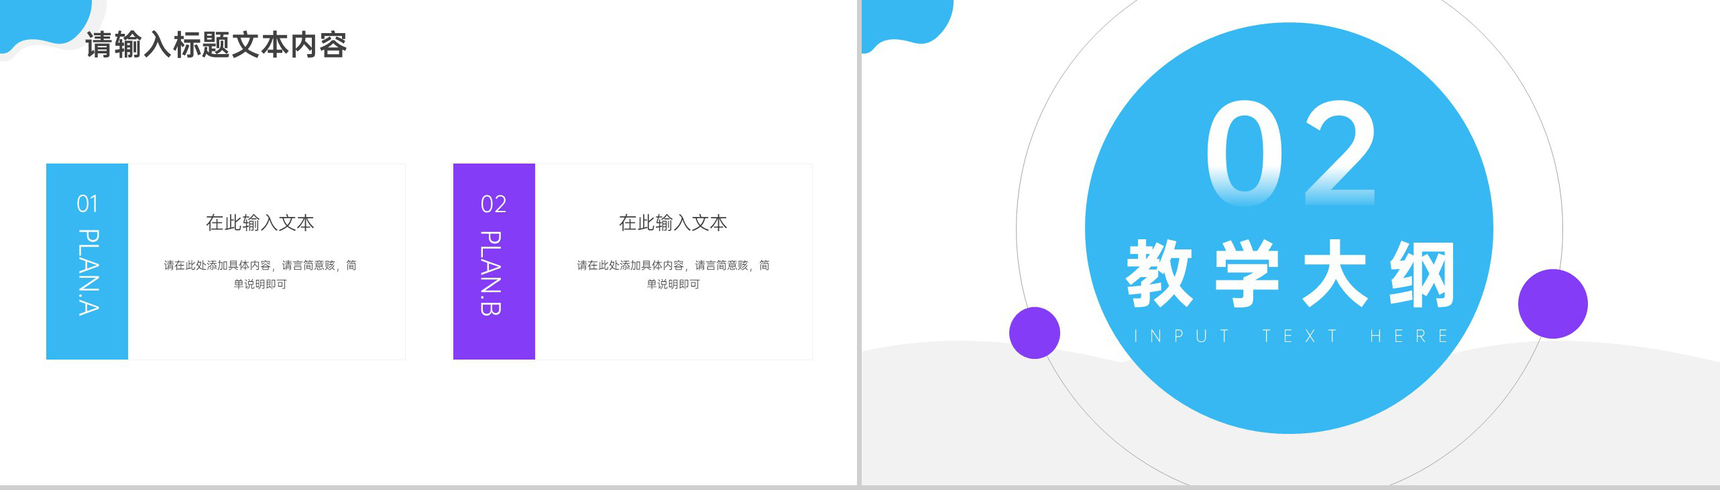Select 在此输入文本 heading in PLAN.B card
The image size is (1720, 490).
pyautogui.click(x=673, y=223)
